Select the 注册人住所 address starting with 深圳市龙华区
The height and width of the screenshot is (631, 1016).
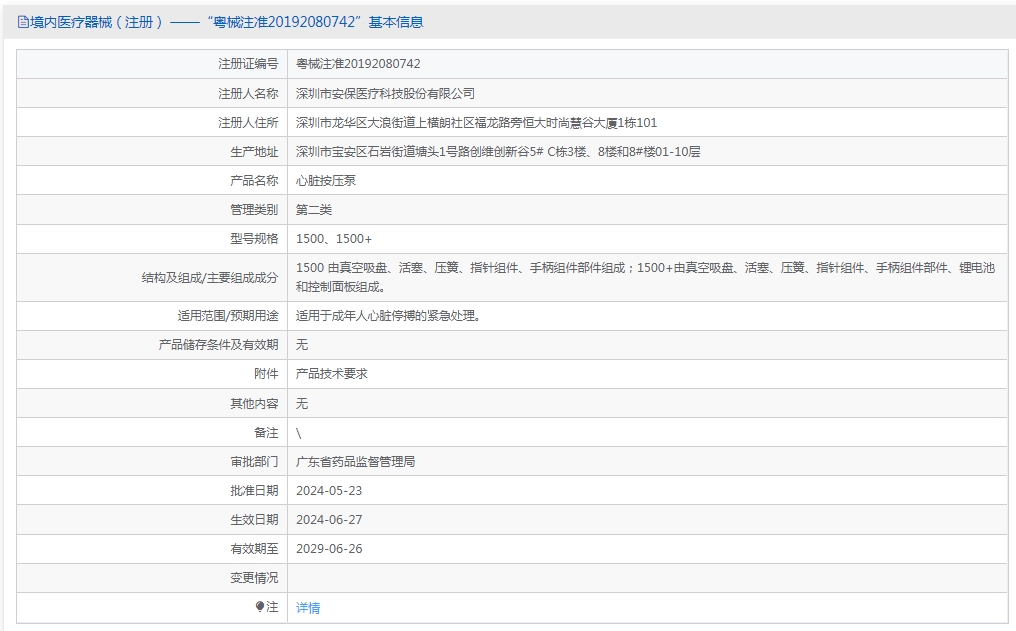pyautogui.click(x=476, y=123)
